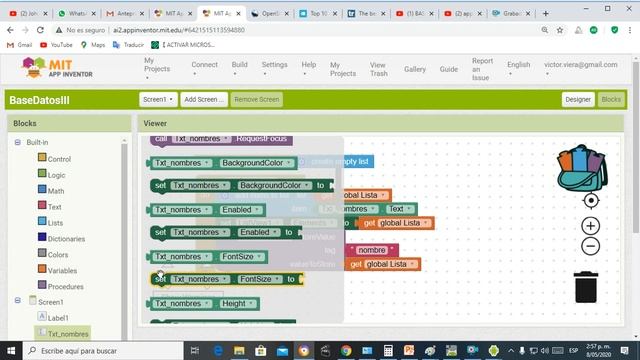Click the browser zoom magnifier icon
640x360 pixels.
coord(544,30)
